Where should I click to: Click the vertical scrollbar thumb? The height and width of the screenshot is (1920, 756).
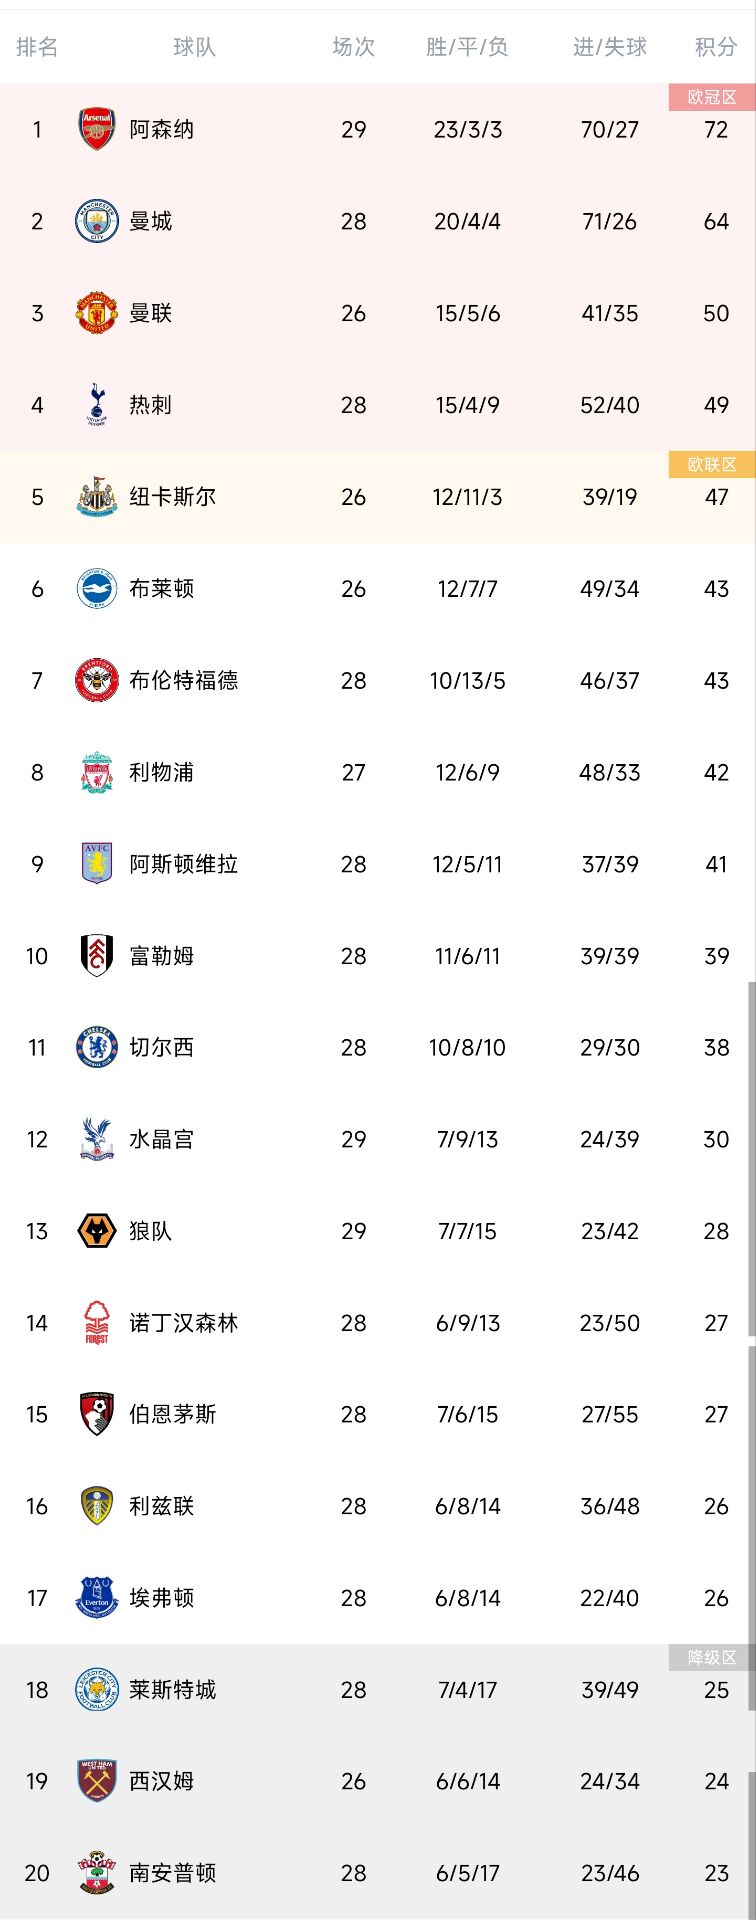pyautogui.click(x=751, y=1160)
